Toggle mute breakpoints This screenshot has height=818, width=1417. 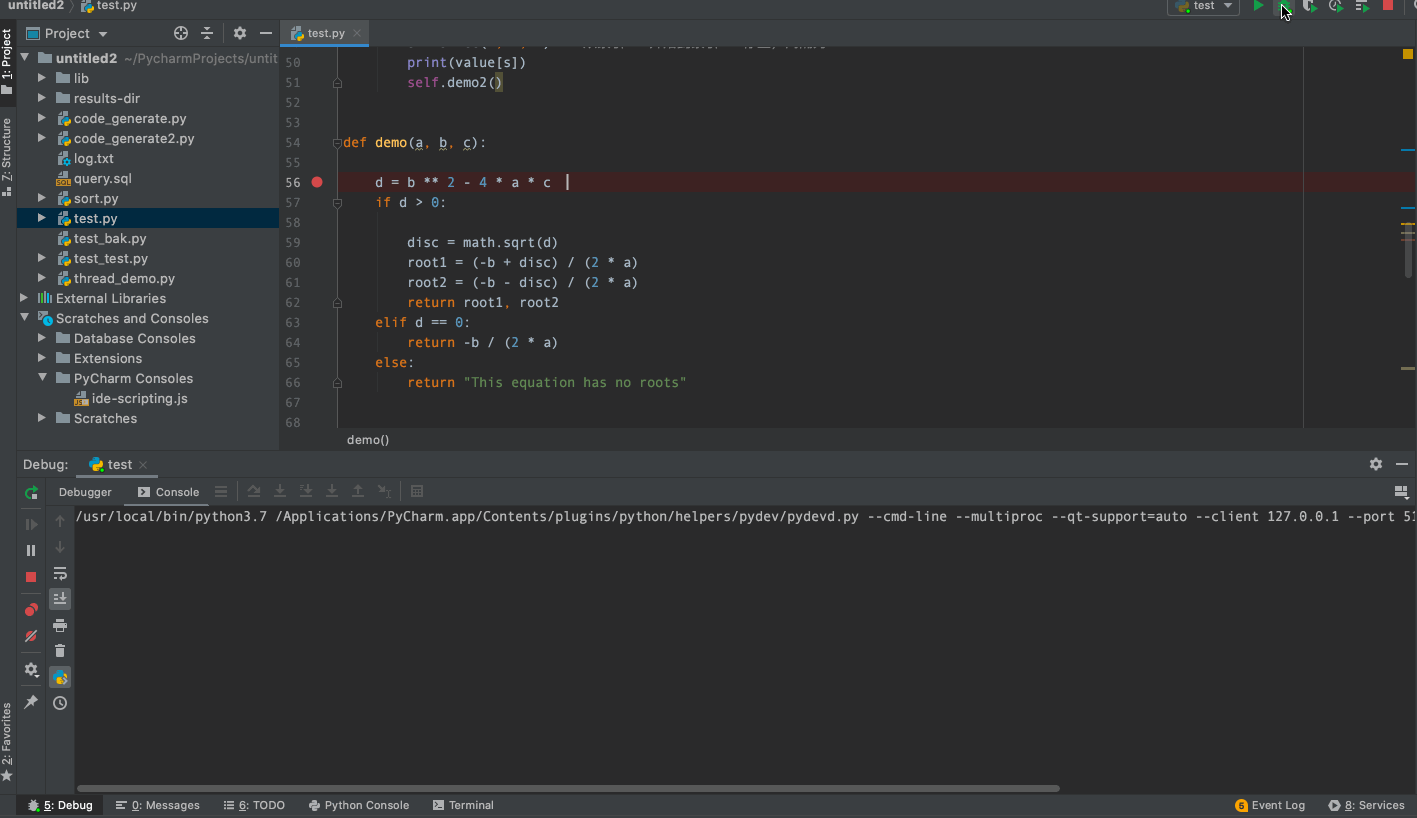point(31,636)
